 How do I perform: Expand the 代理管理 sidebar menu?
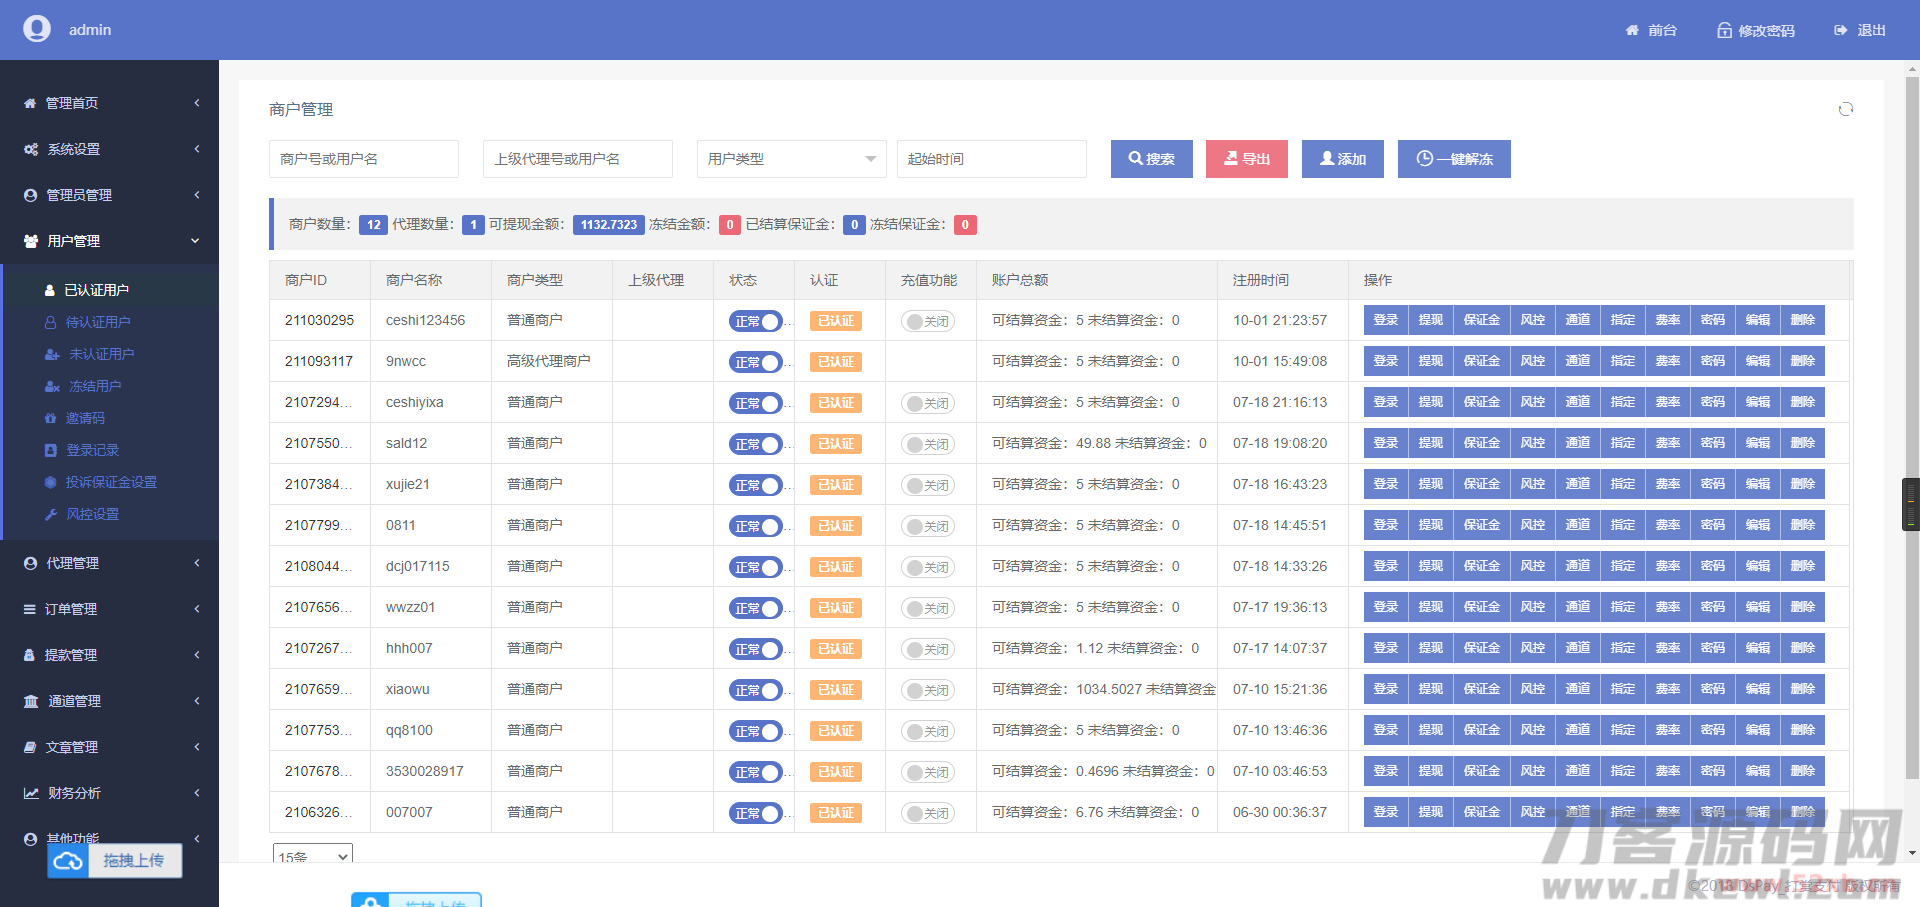110,563
